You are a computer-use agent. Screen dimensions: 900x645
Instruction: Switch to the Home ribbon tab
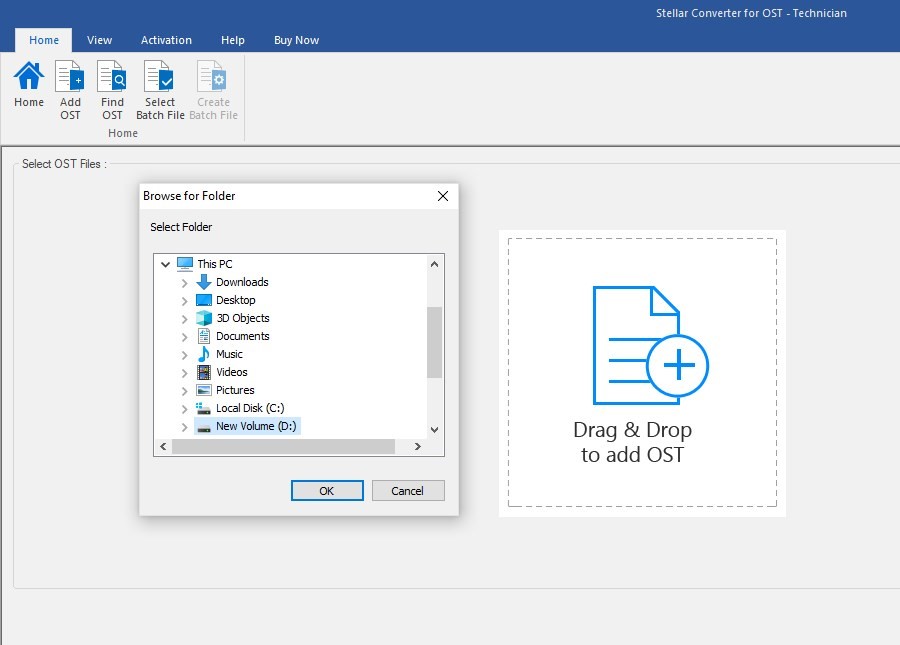pyautogui.click(x=44, y=40)
